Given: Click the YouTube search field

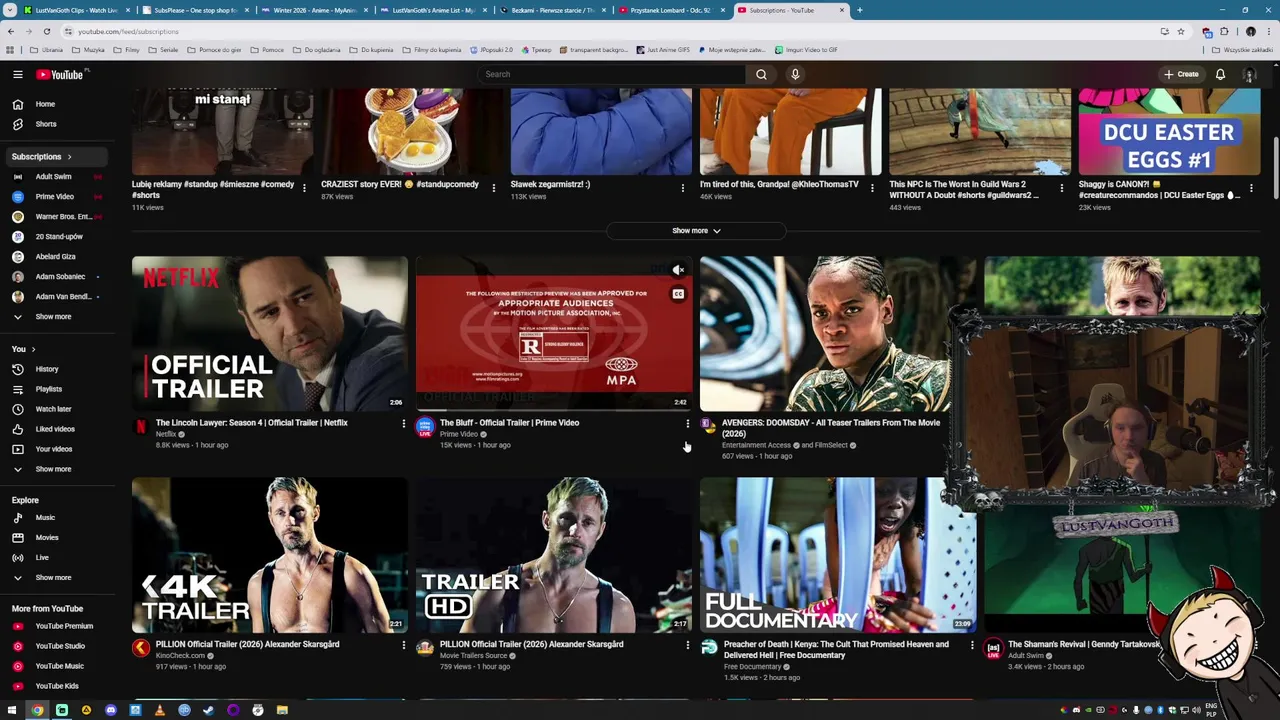Looking at the screenshot, I should (x=611, y=74).
